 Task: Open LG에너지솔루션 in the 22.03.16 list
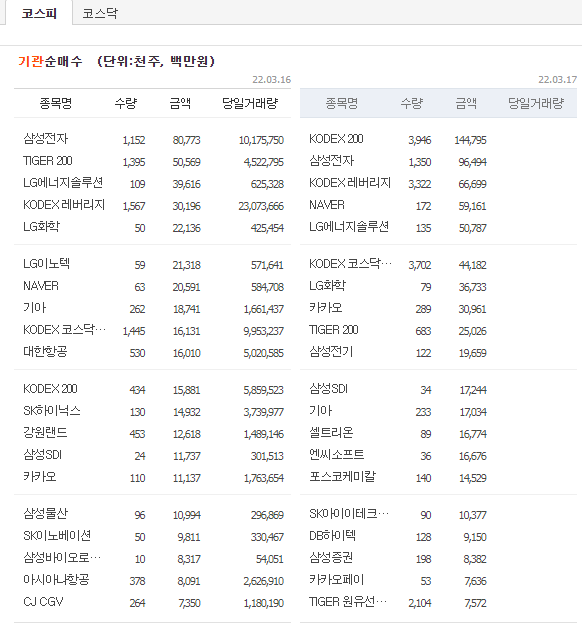(63, 183)
